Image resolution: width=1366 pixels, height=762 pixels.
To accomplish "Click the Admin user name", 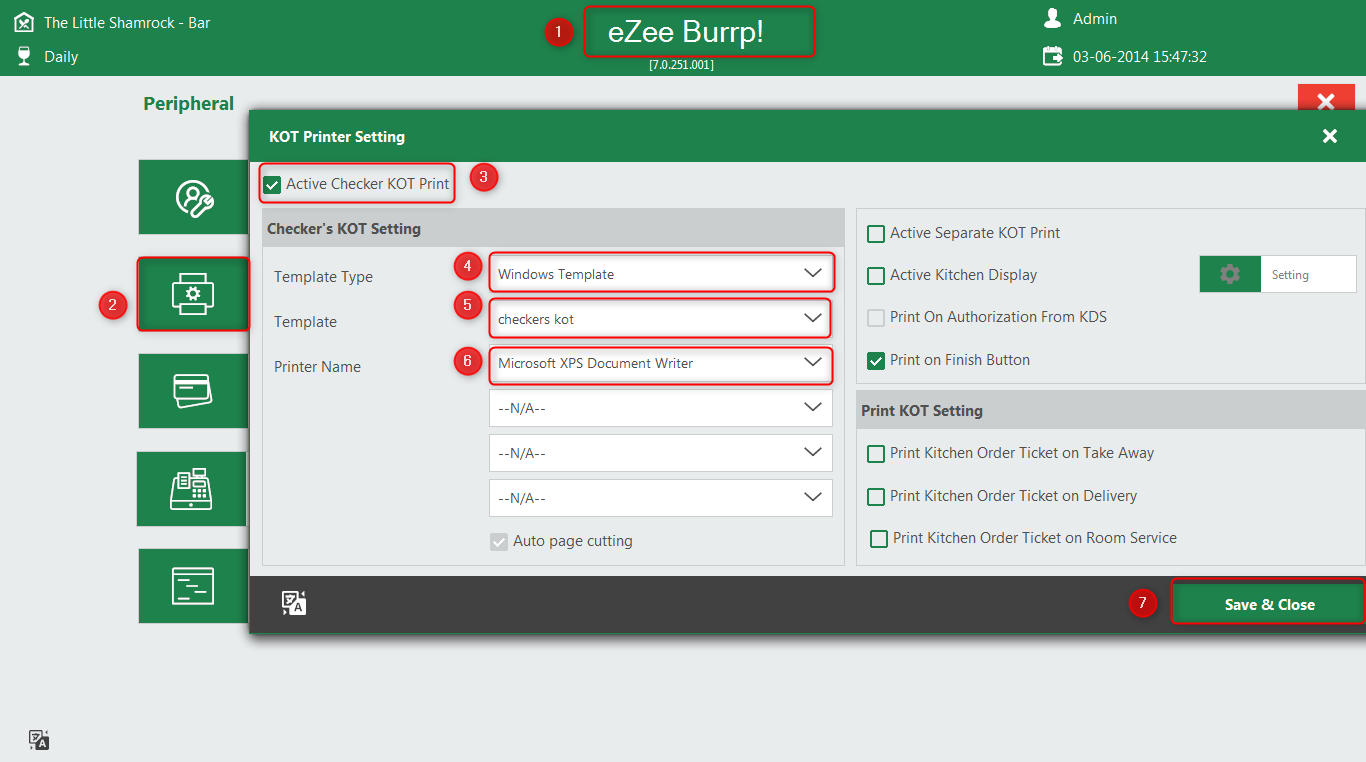I will pyautogui.click(x=1095, y=19).
